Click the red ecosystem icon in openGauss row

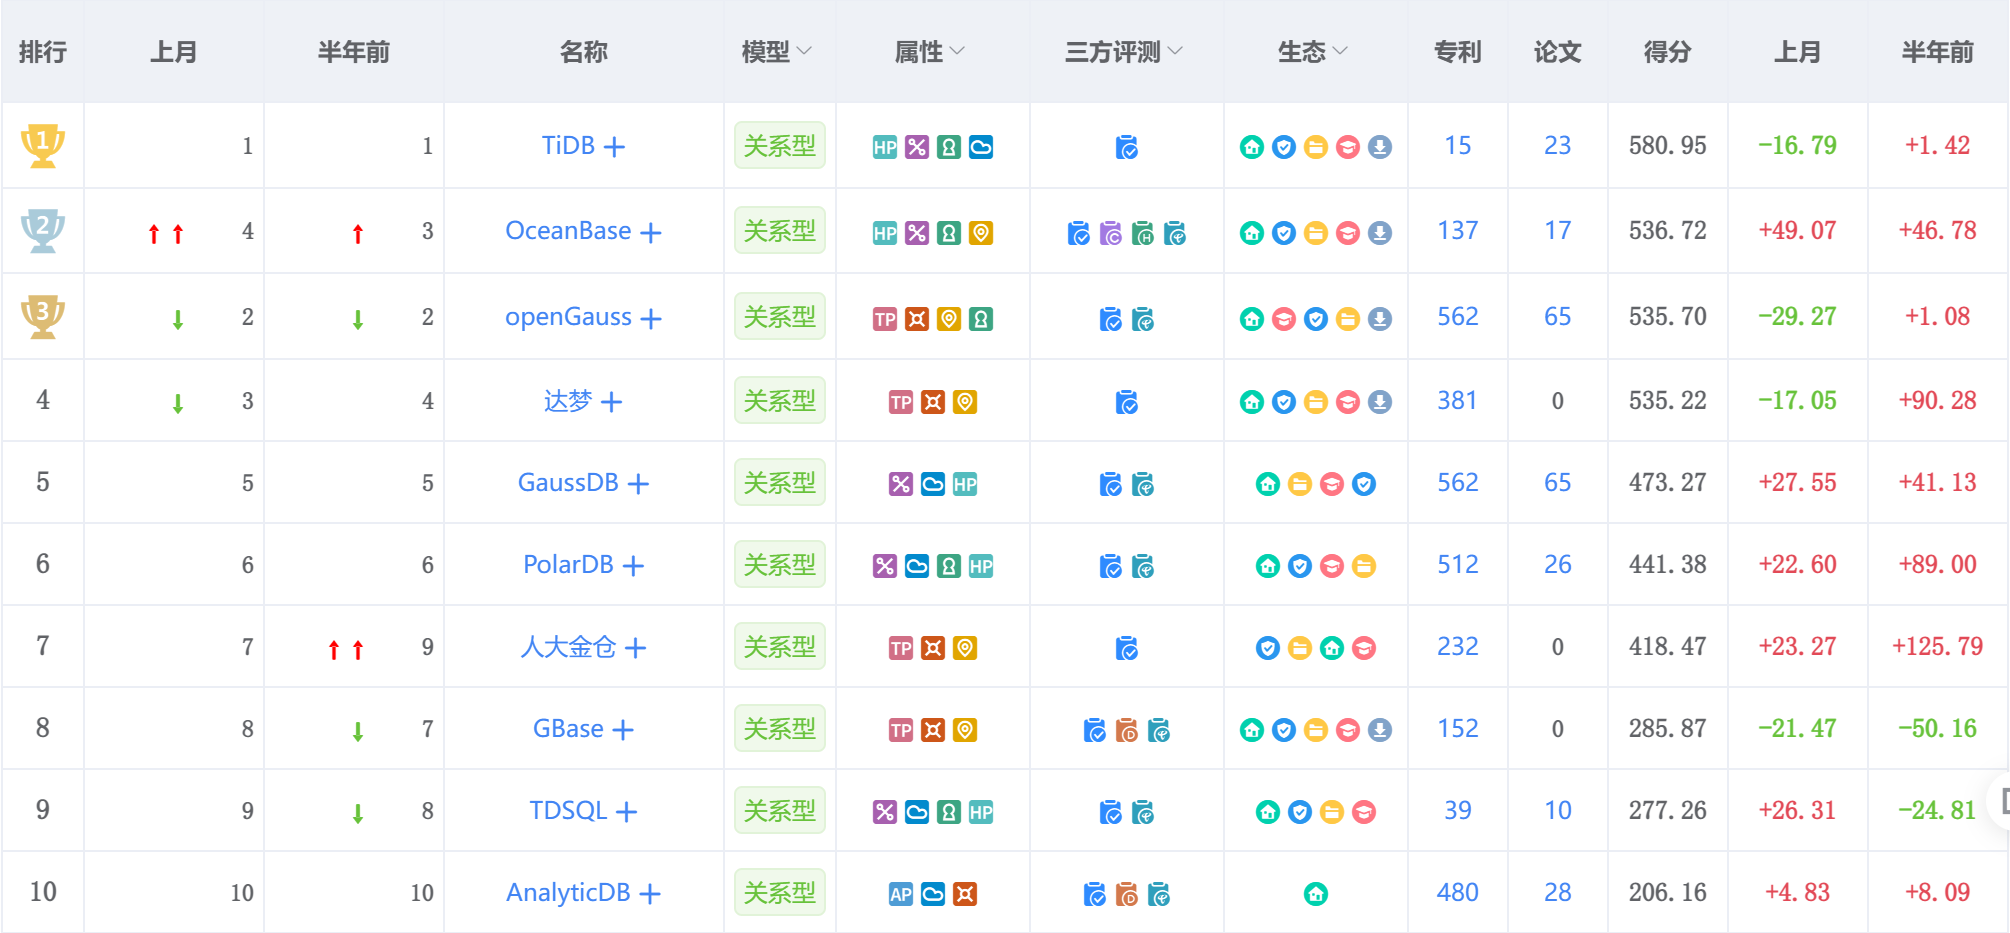click(1284, 319)
